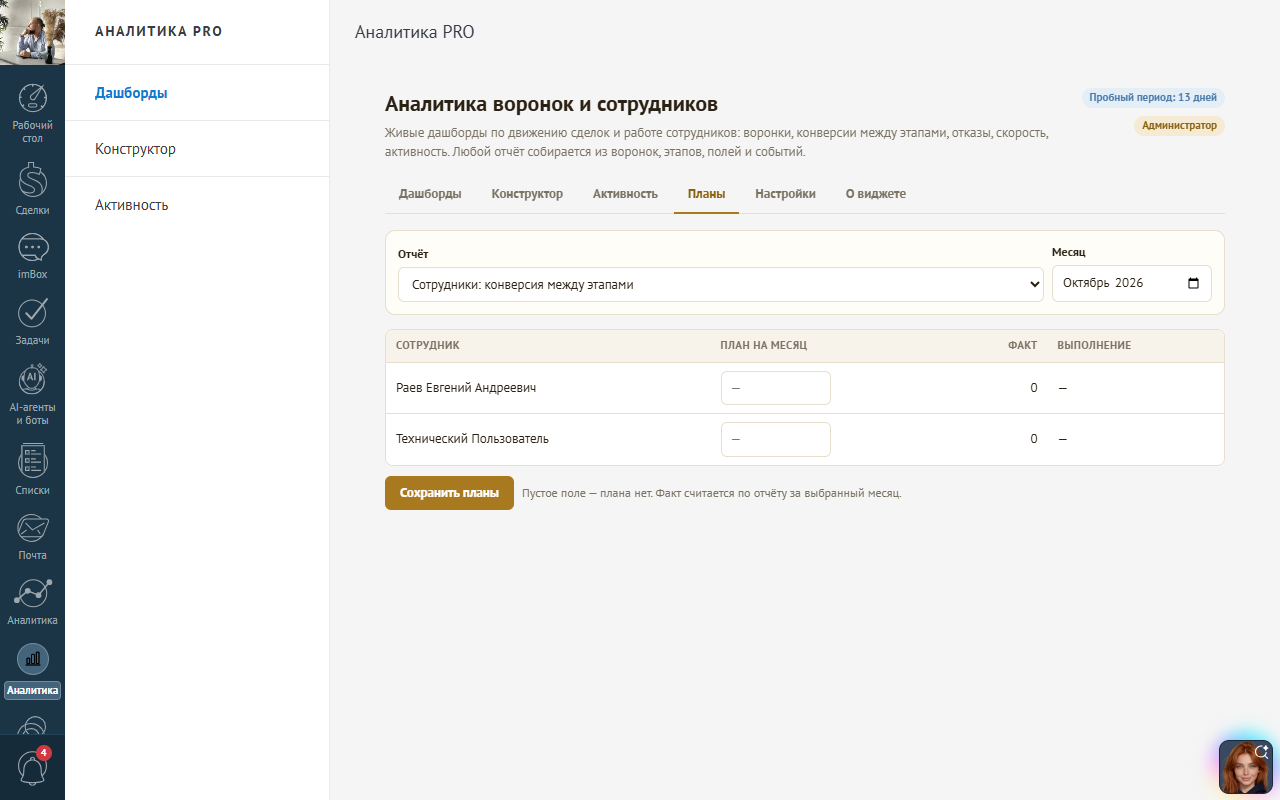Open the calendar picker in Месяц field
This screenshot has width=1280, height=800.
pyautogui.click(x=1193, y=283)
